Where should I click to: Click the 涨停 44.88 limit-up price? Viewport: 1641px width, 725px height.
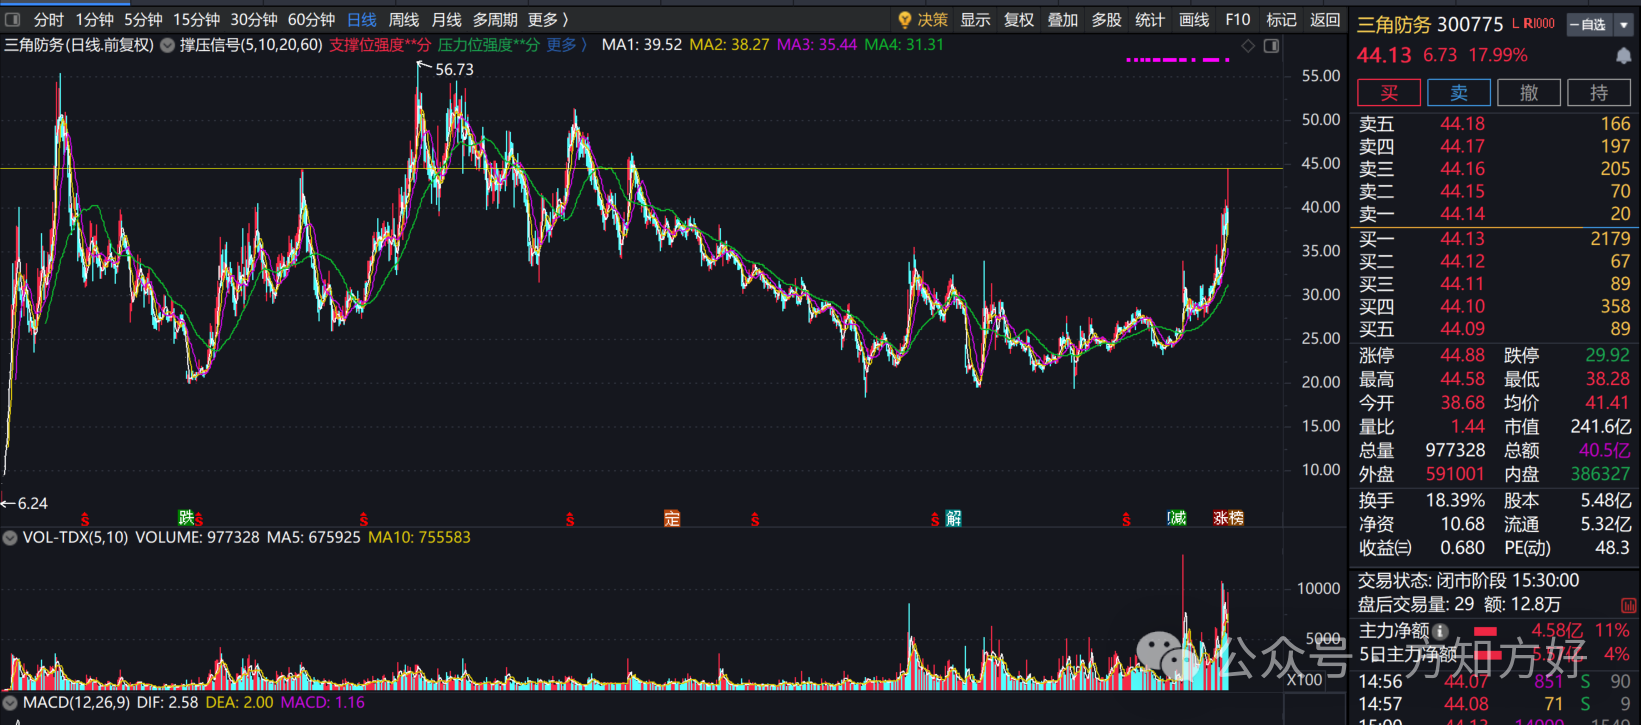coord(1463,356)
